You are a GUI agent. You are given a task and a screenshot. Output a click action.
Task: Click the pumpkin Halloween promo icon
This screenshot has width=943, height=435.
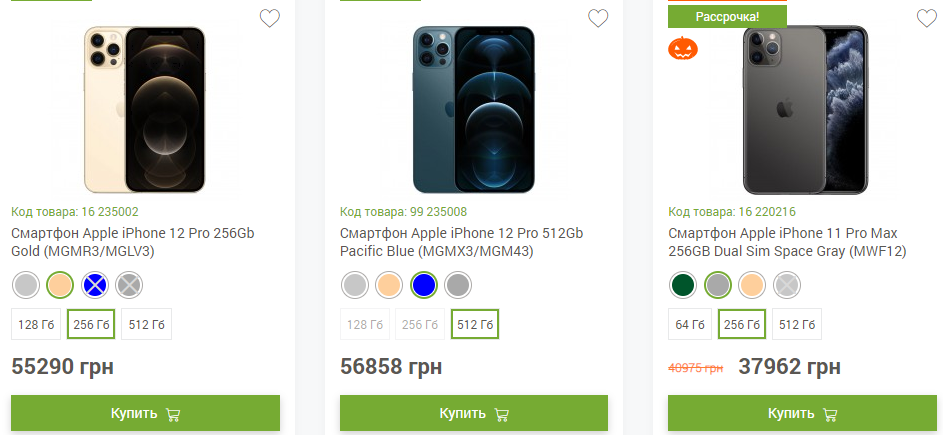point(683,48)
